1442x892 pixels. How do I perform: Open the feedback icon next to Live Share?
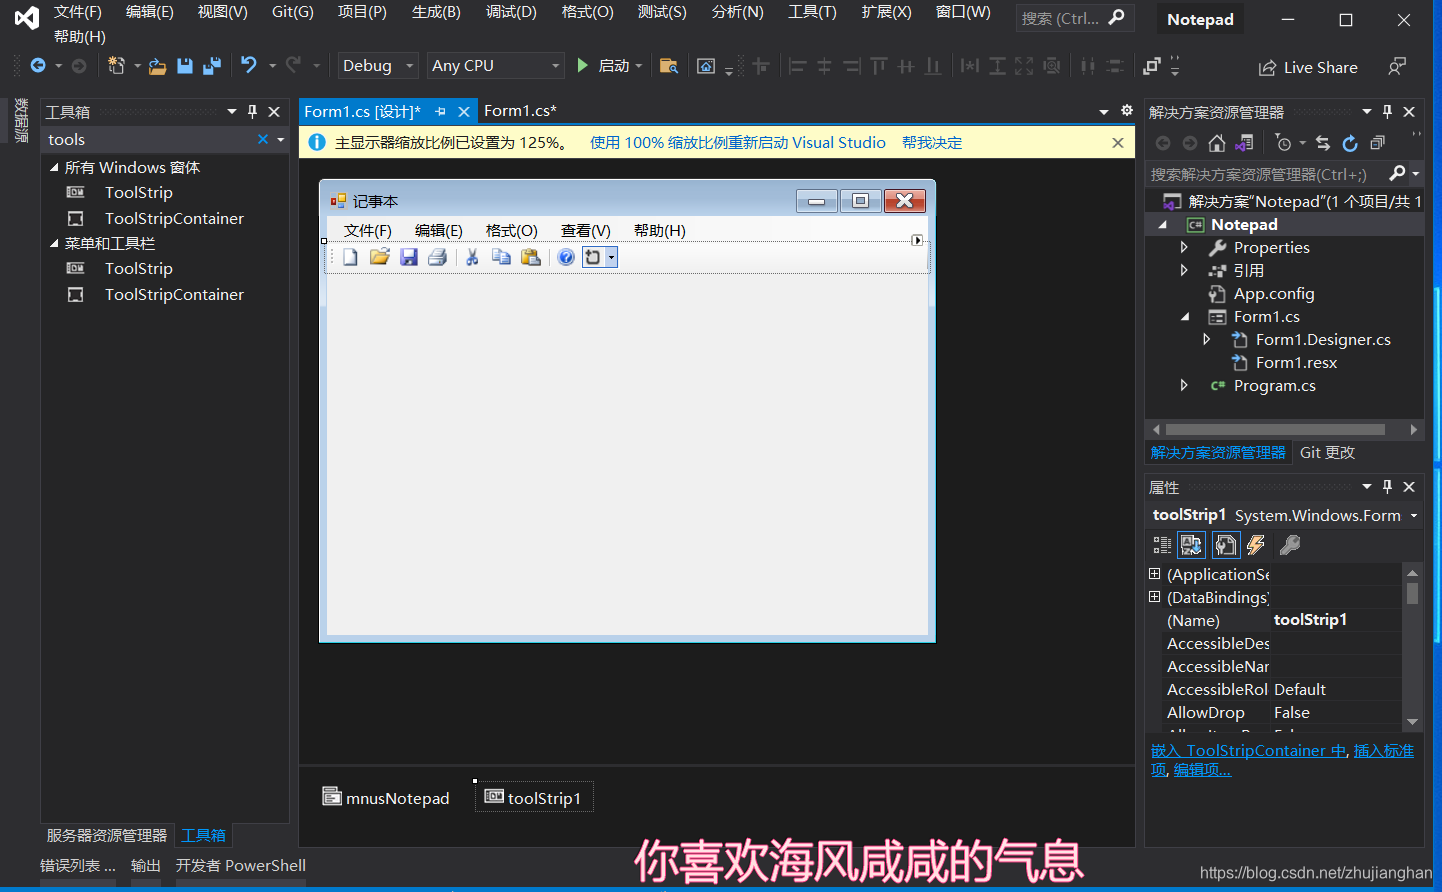coord(1397,66)
